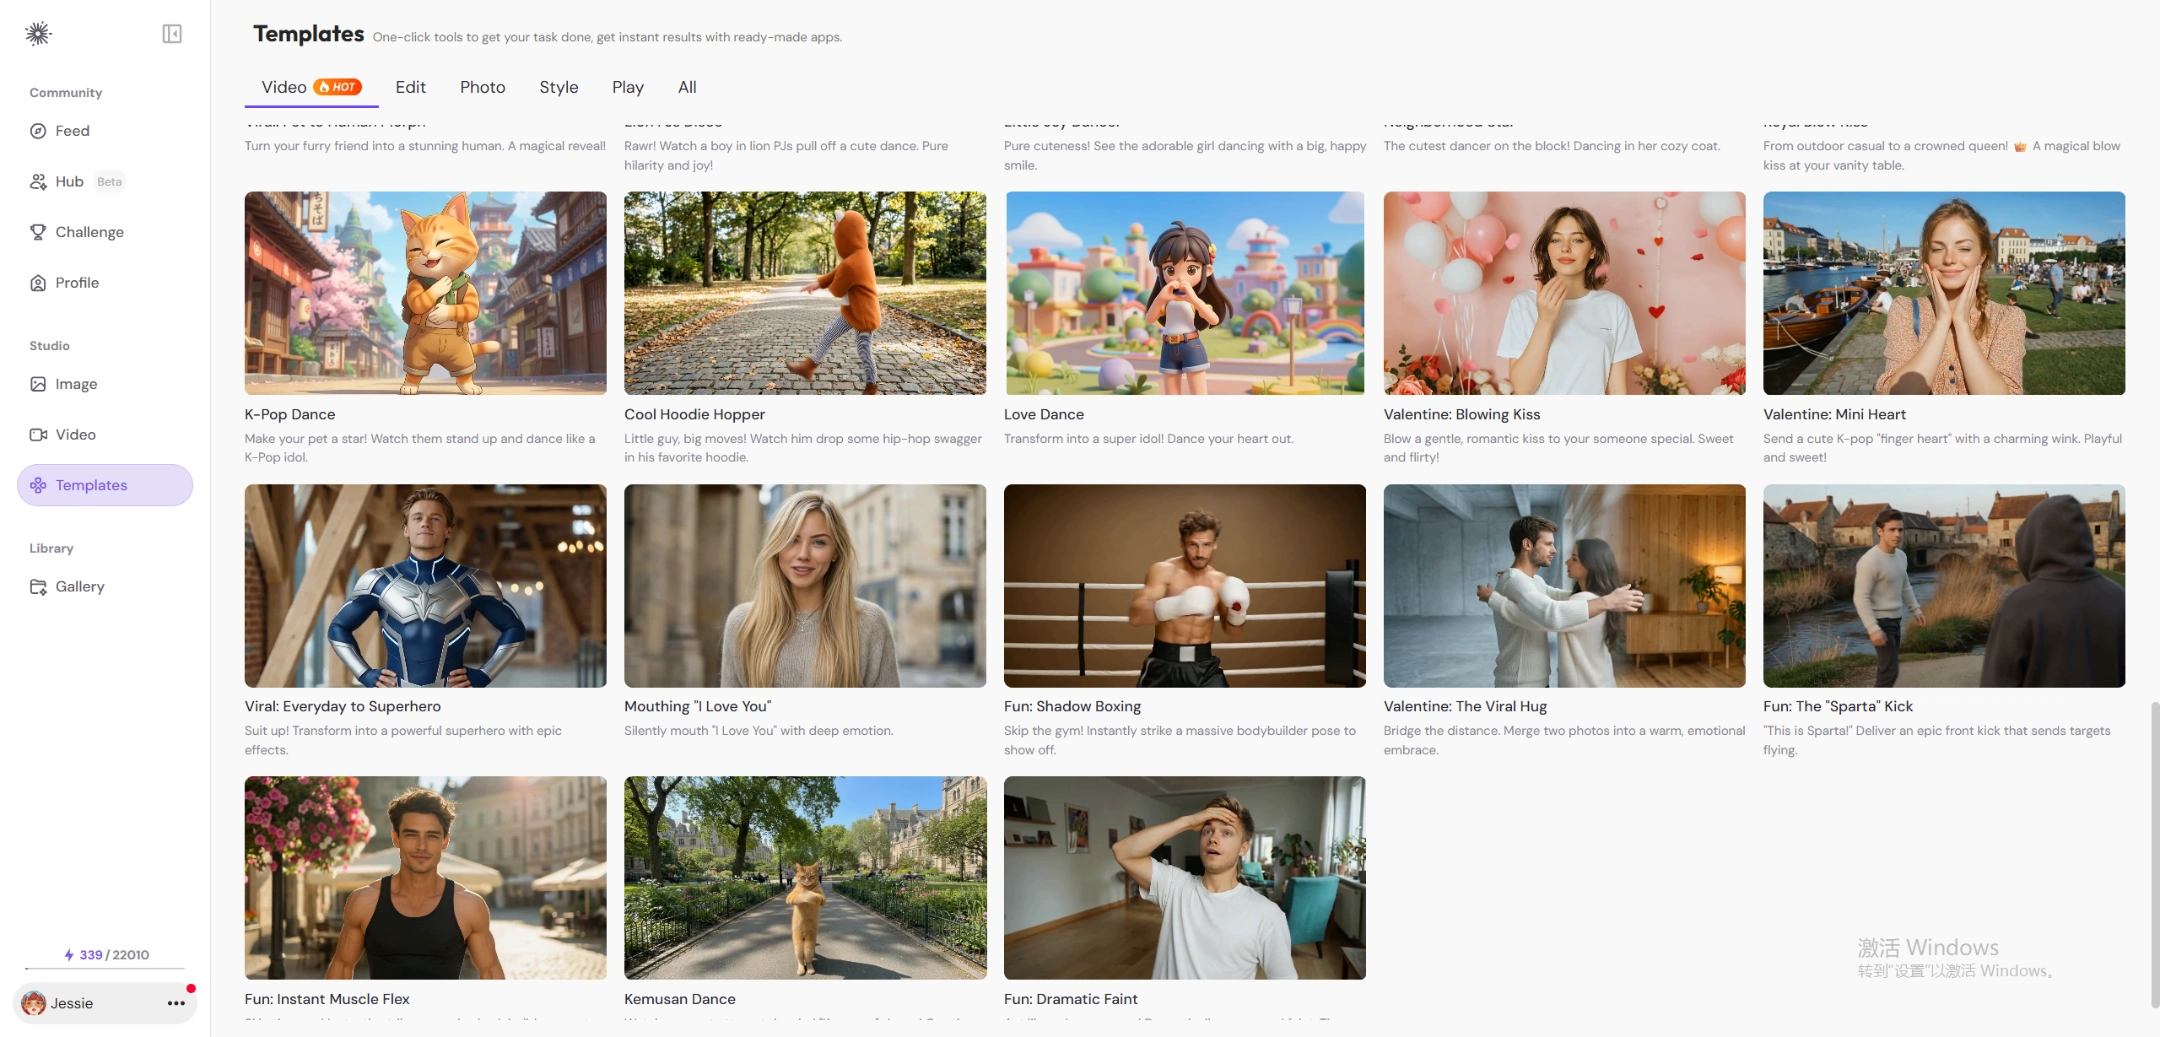Click the app logo at top left
The image size is (2160, 1037).
coord(38,33)
